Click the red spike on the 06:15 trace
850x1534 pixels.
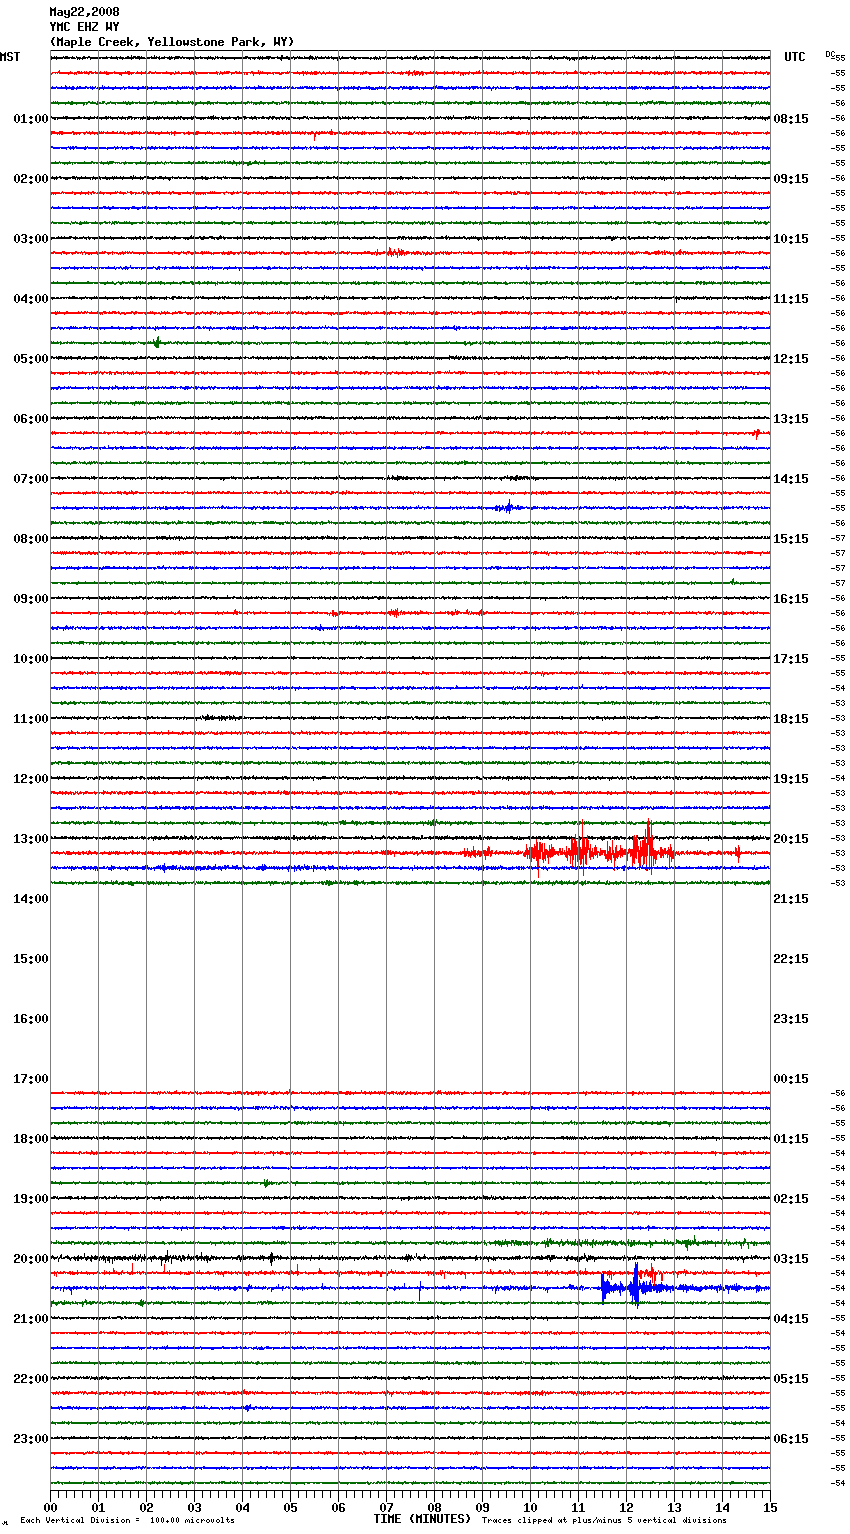point(757,433)
